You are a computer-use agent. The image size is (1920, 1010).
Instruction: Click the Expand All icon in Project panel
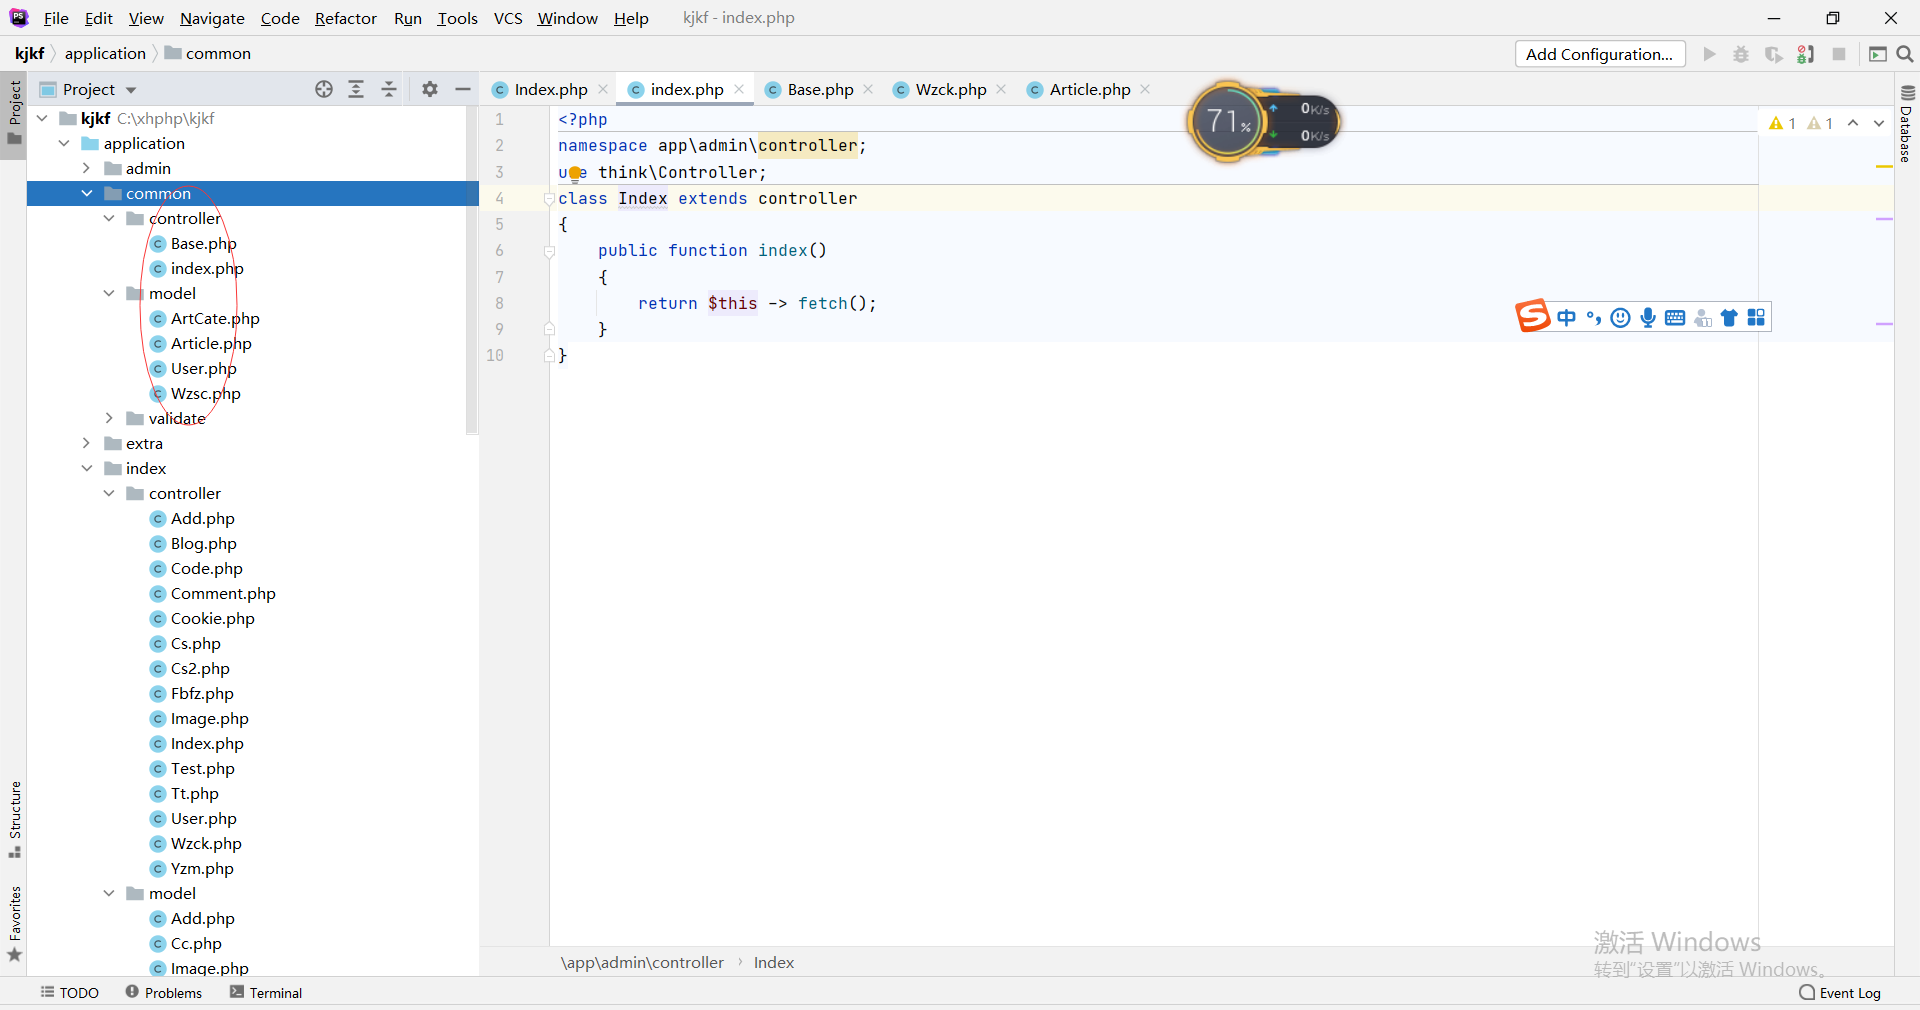pos(356,89)
